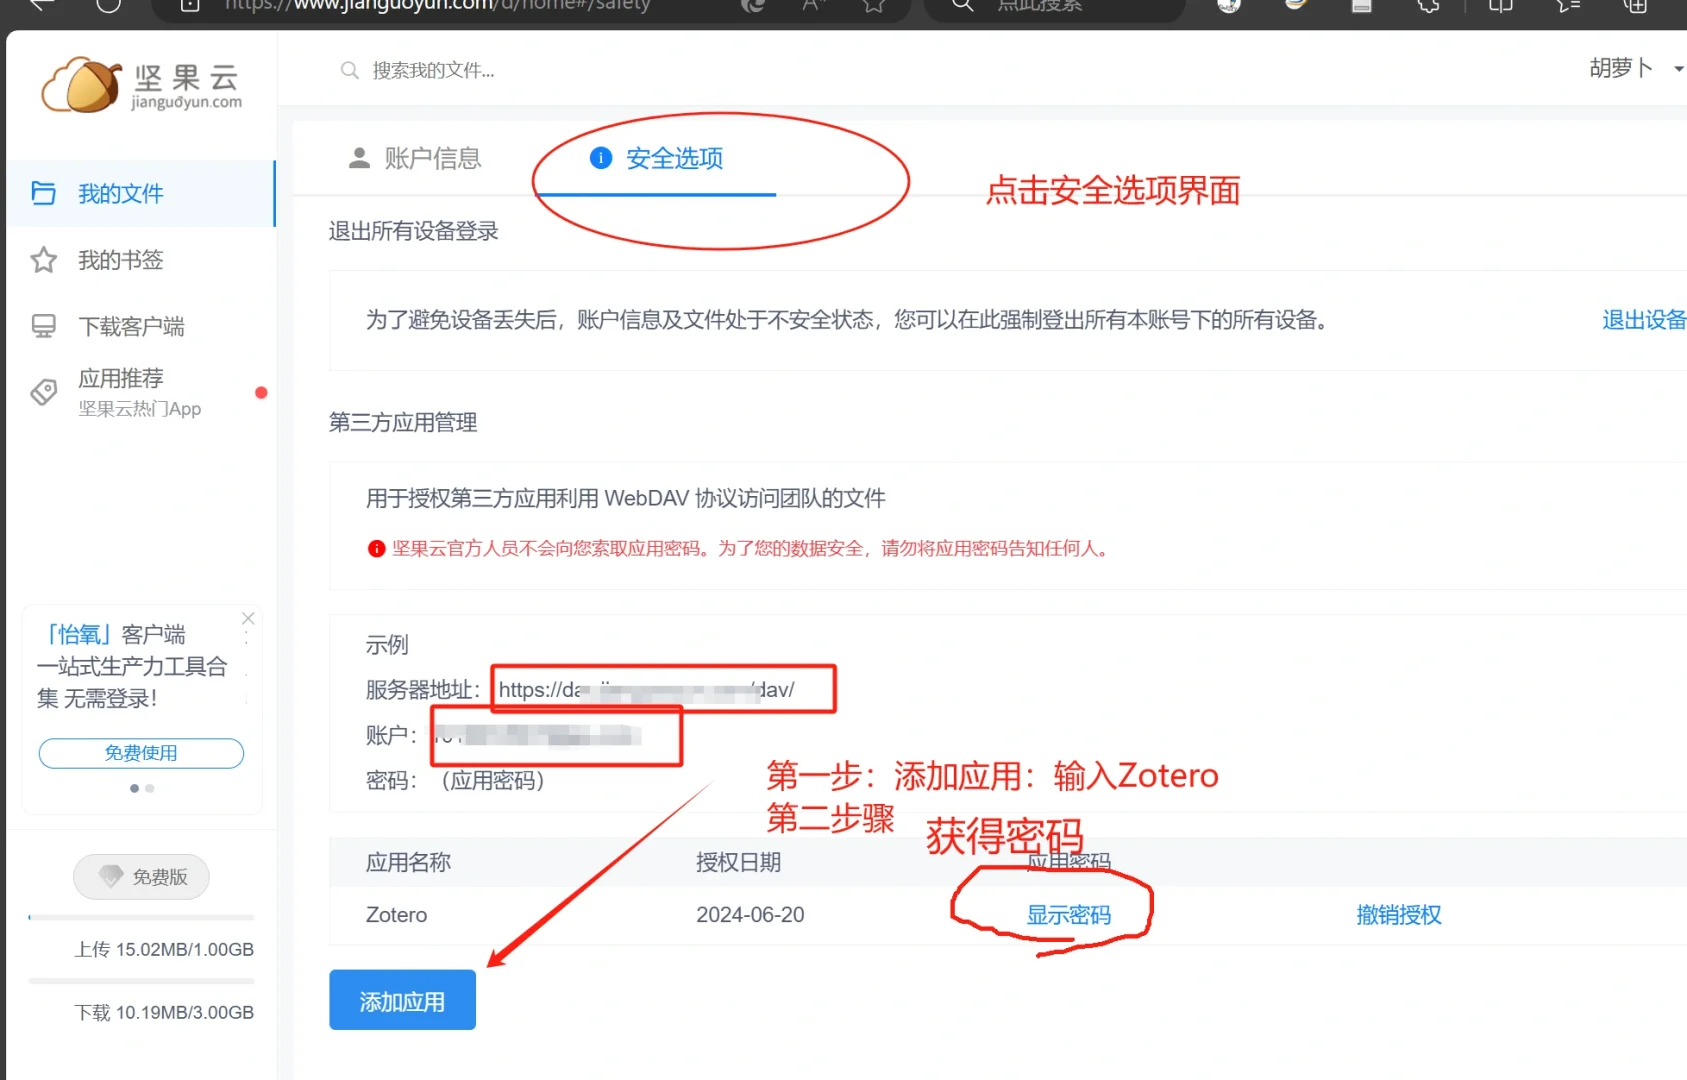Open 我的文件 folder icon in sidebar
Viewport: 1687px width, 1080px height.
tap(44, 193)
